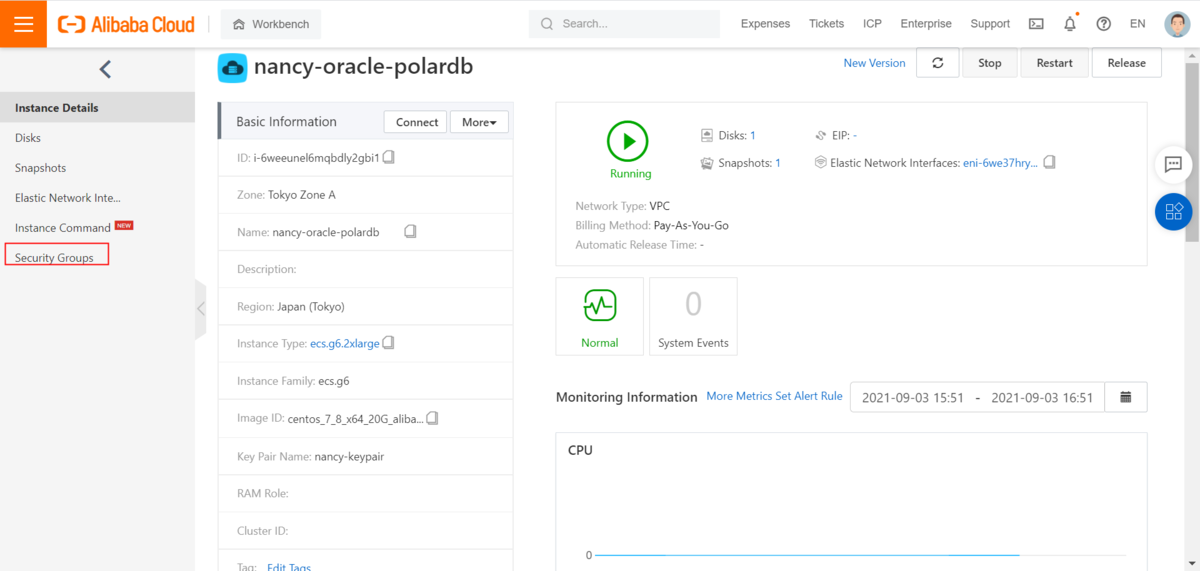The image size is (1200, 571).
Task: Click the EIP icon in status panel
Action: tap(821, 135)
